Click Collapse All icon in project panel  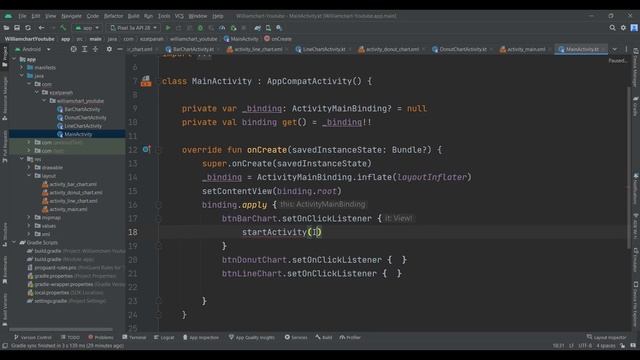(x=95, y=49)
